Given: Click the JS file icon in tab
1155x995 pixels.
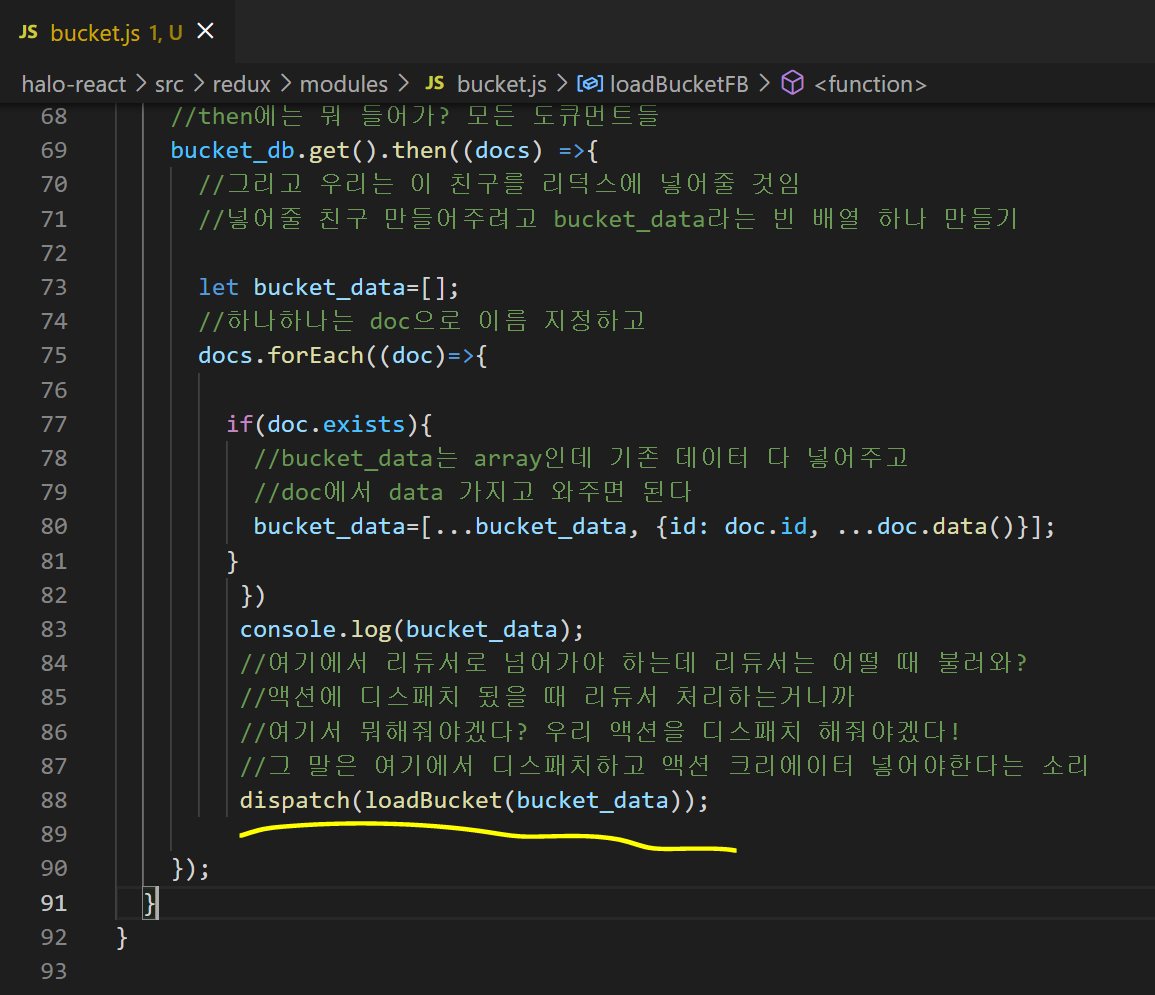Looking at the screenshot, I should click(28, 32).
